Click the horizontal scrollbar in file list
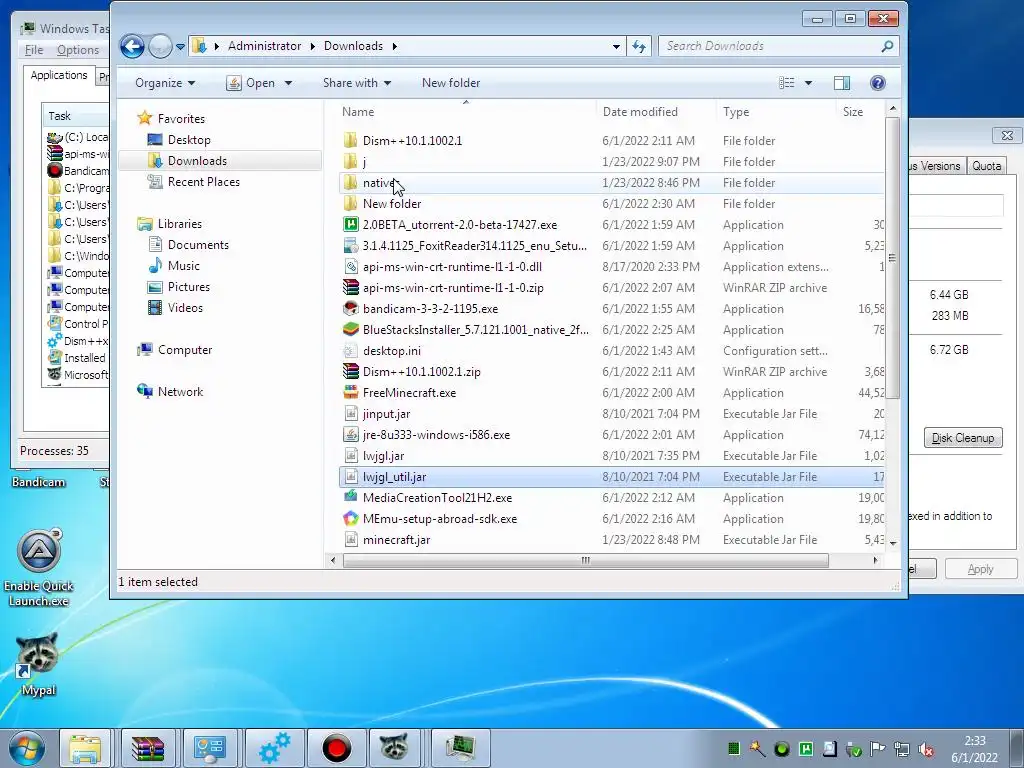The image size is (1024, 768). (586, 560)
